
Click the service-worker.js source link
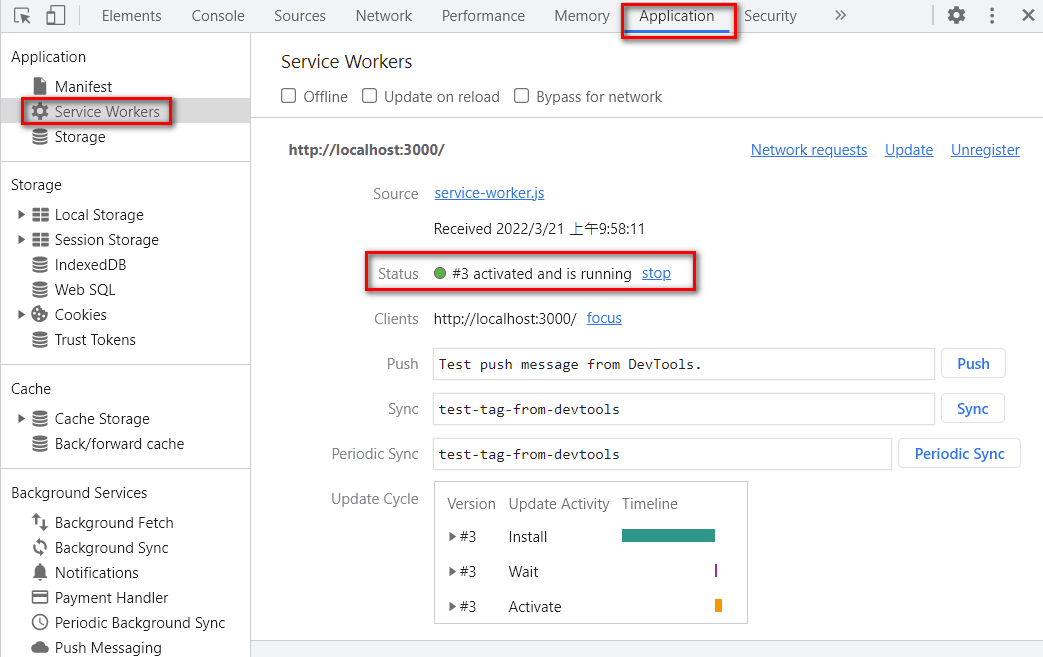(489, 193)
